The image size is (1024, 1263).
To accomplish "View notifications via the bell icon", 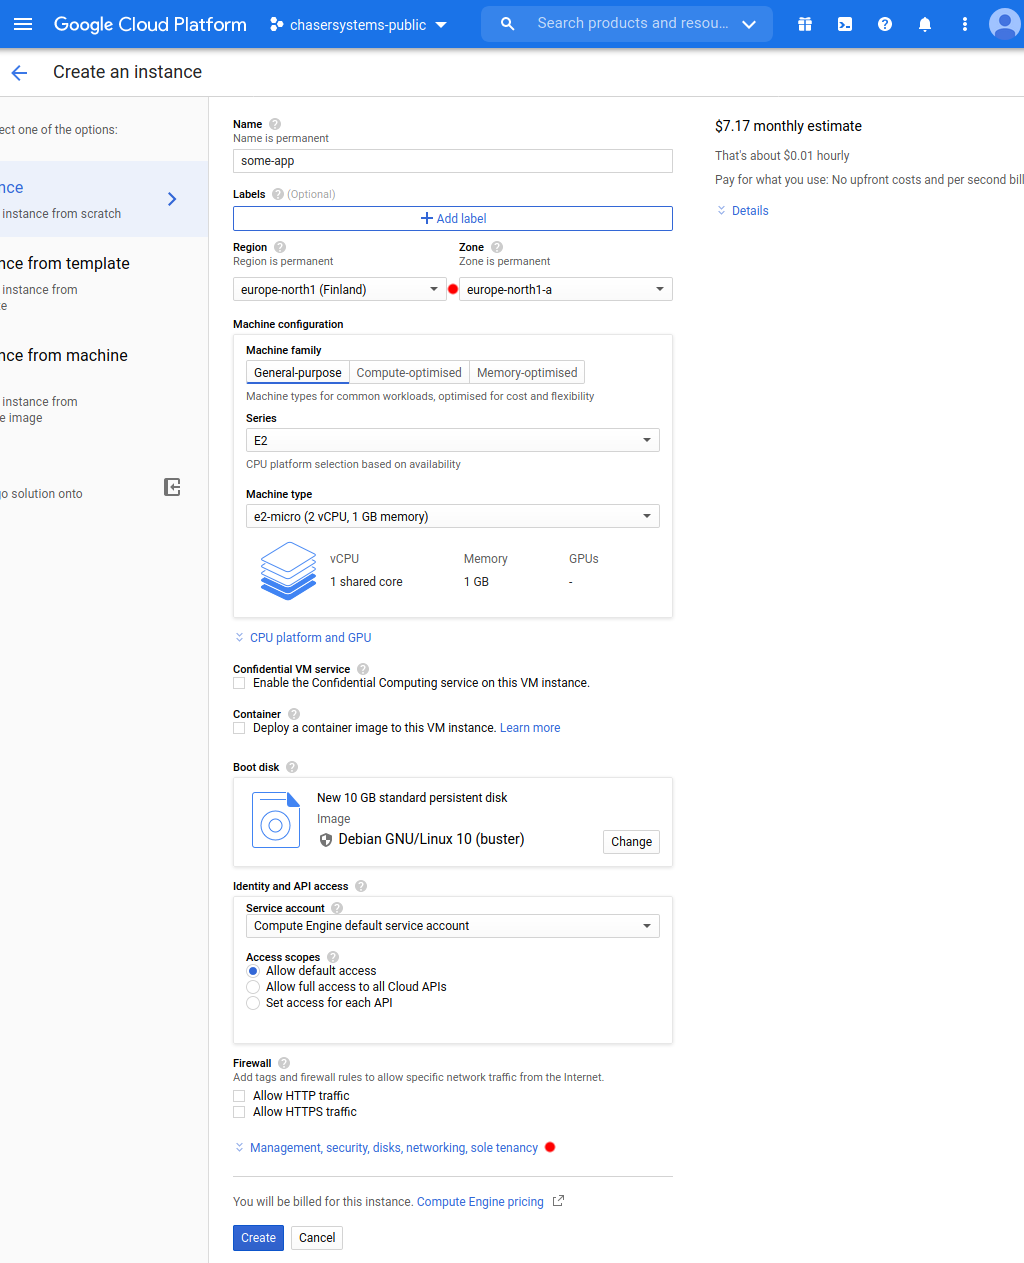I will click(925, 24).
